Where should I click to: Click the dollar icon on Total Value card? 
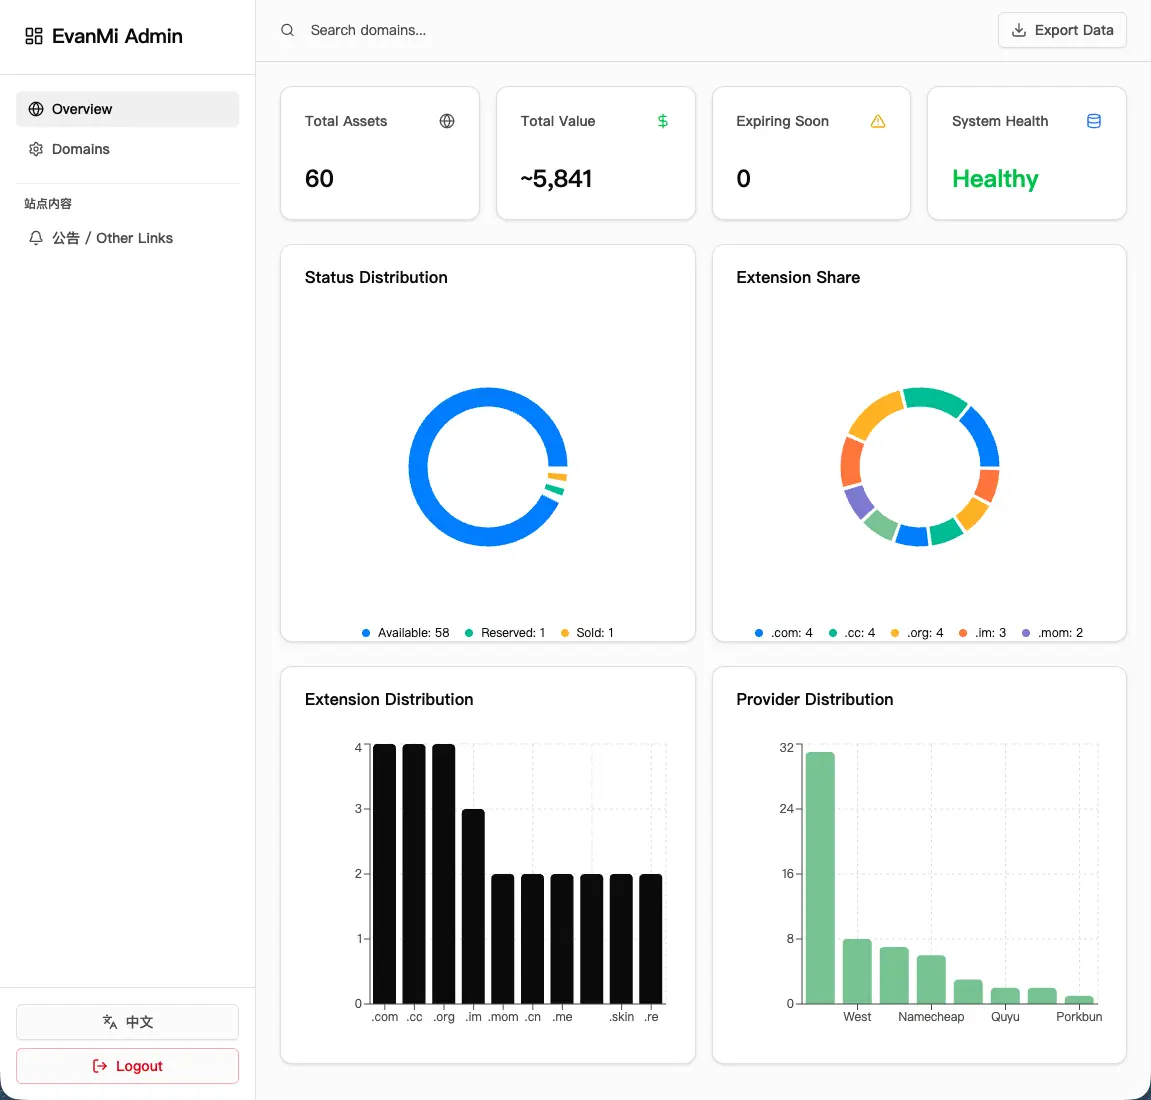[x=662, y=121]
